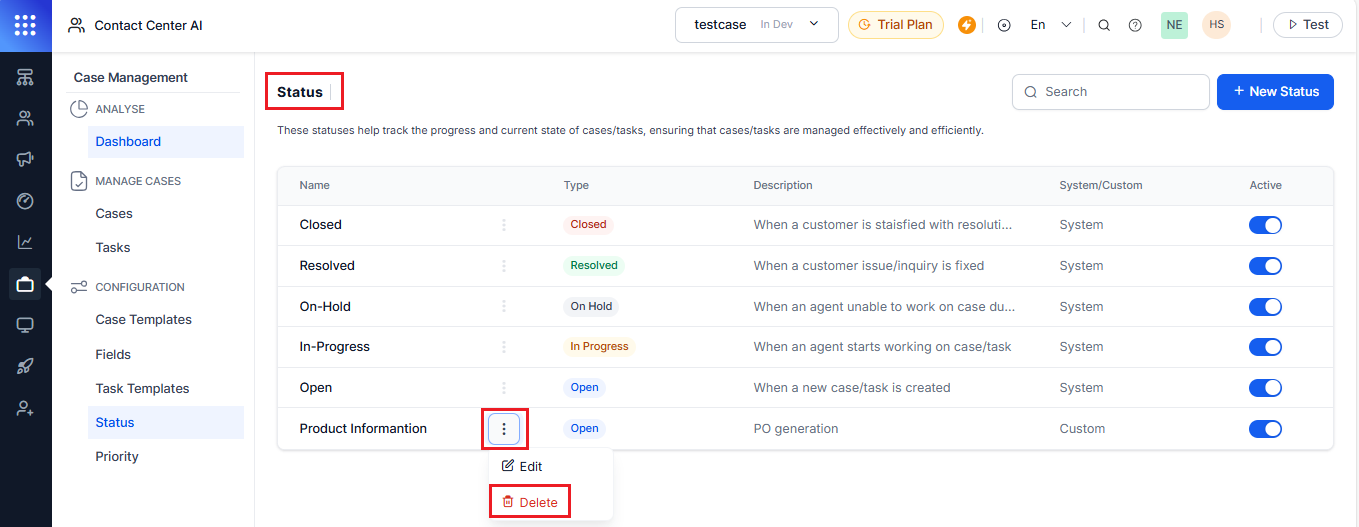1359x527 pixels.
Task: Click the megaphone campaigns sidebar icon
Action: click(25, 159)
